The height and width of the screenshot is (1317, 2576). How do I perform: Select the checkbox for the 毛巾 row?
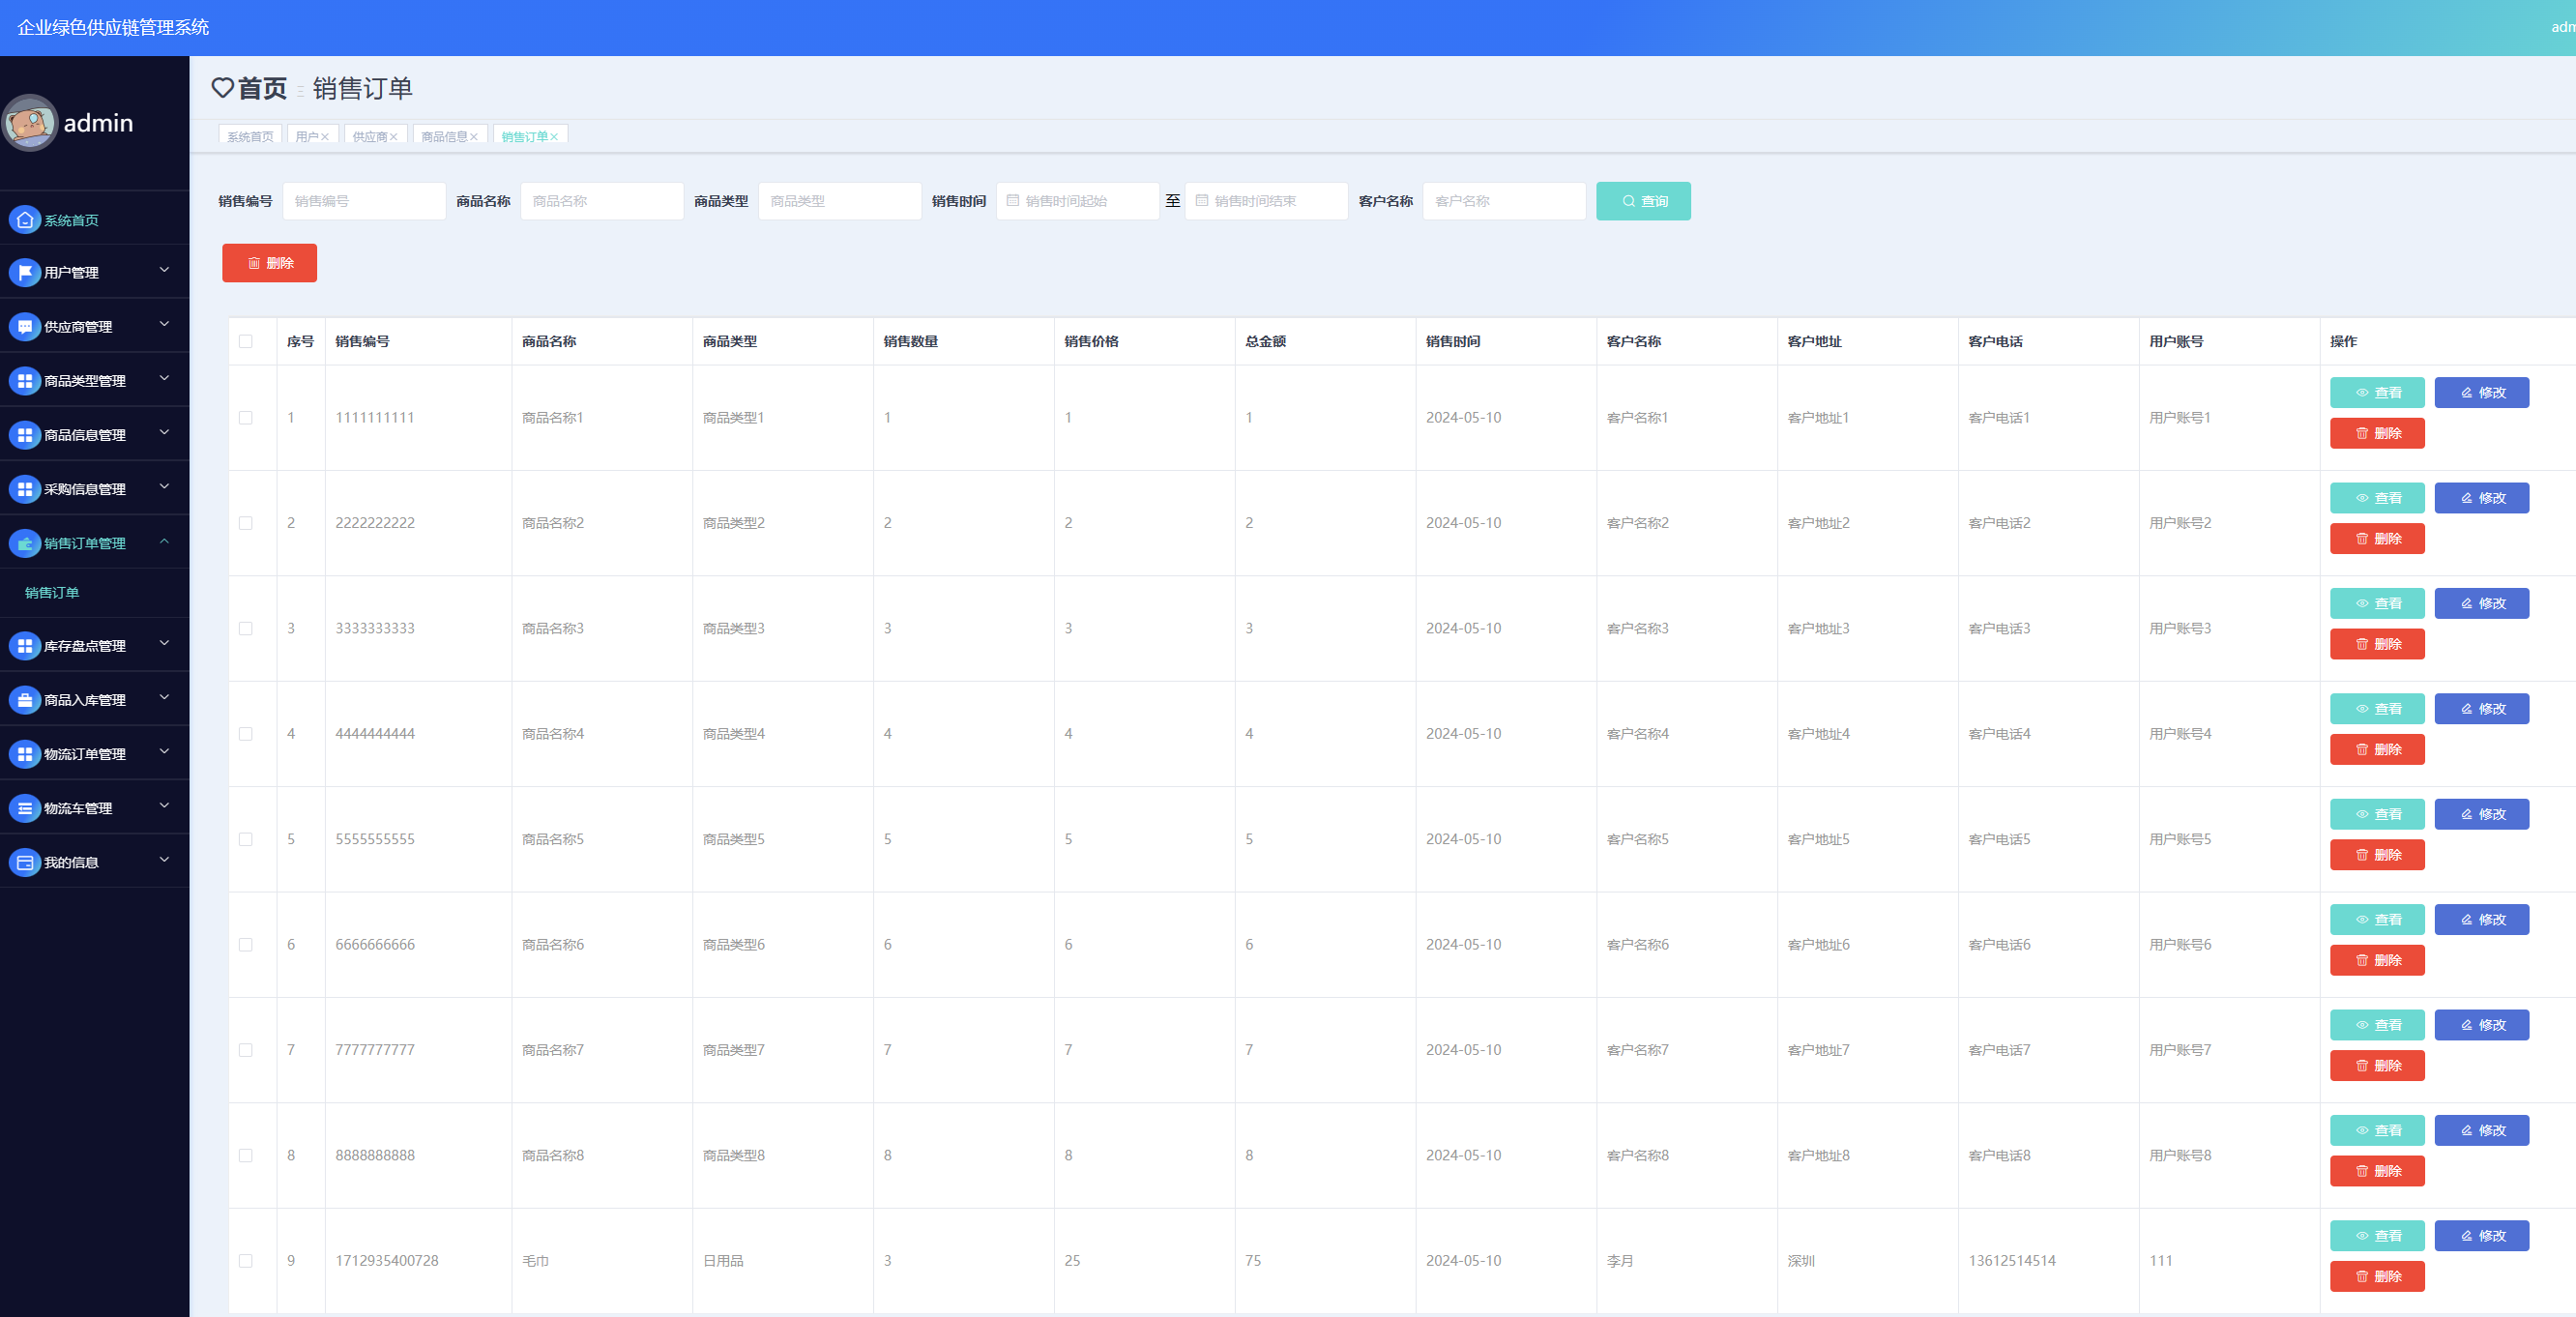[x=245, y=1260]
